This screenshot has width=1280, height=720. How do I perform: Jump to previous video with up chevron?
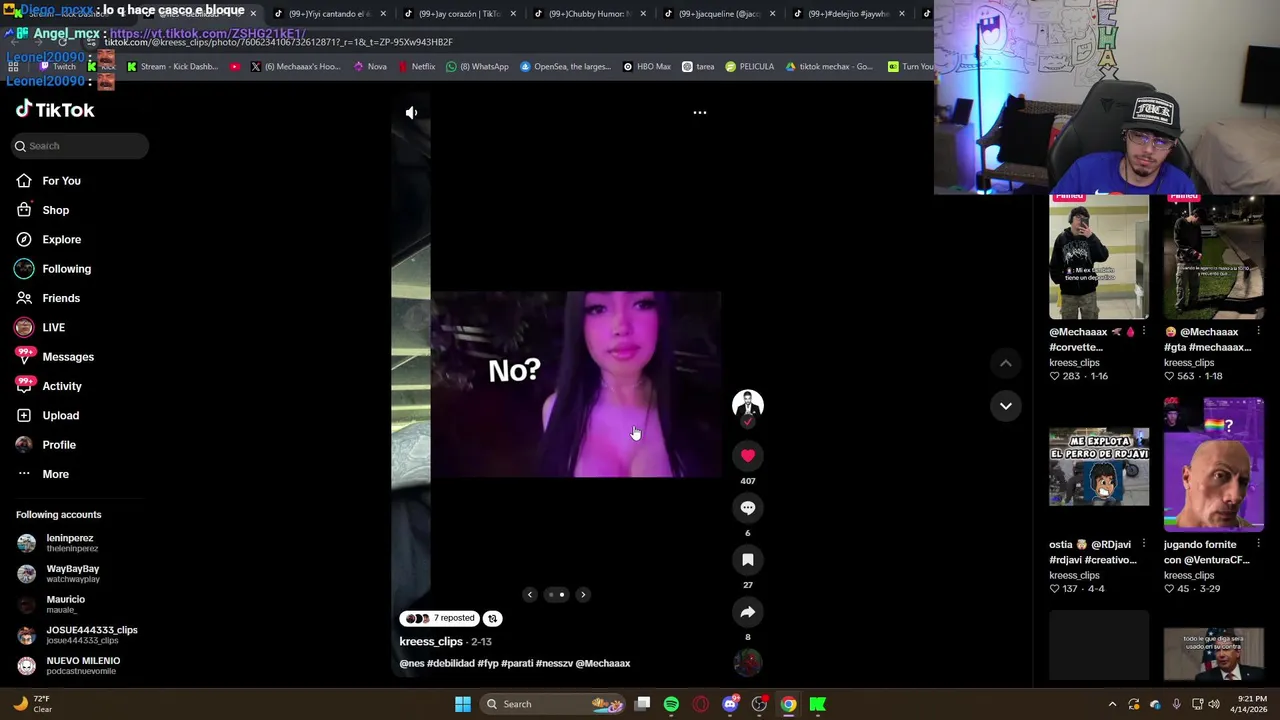tap(1006, 363)
